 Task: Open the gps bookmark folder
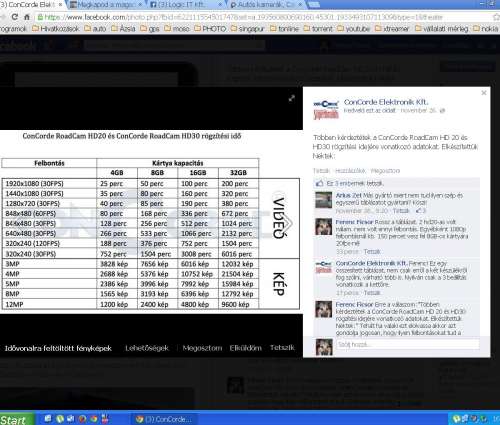point(150,29)
